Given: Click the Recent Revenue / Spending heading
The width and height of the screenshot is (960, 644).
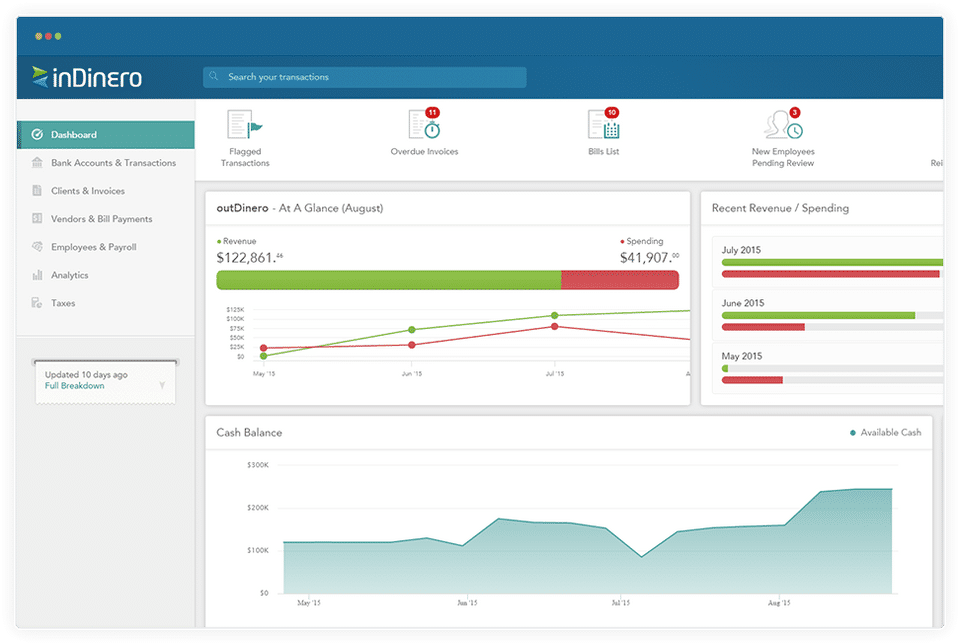Looking at the screenshot, I should tap(780, 208).
